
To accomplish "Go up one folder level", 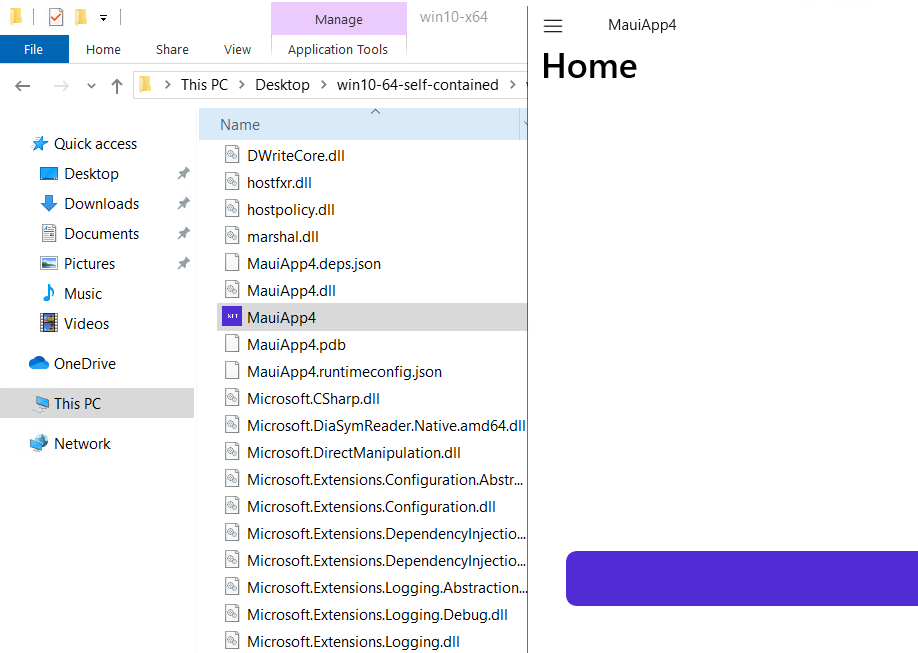I will (x=117, y=86).
